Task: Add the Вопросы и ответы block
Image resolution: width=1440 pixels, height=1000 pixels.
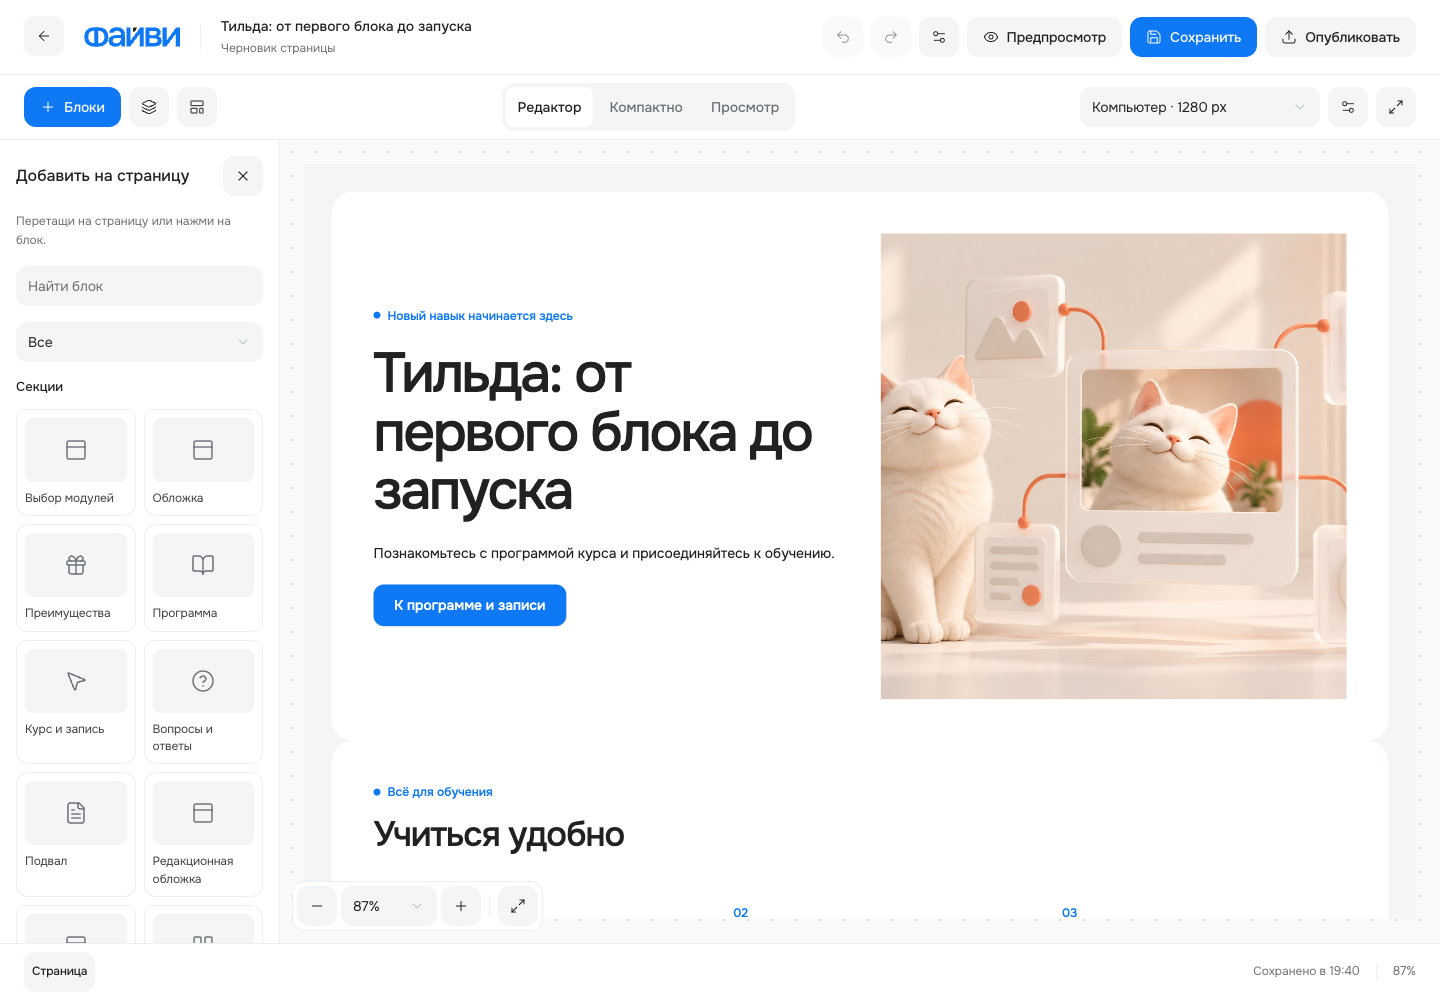Action: pos(203,702)
